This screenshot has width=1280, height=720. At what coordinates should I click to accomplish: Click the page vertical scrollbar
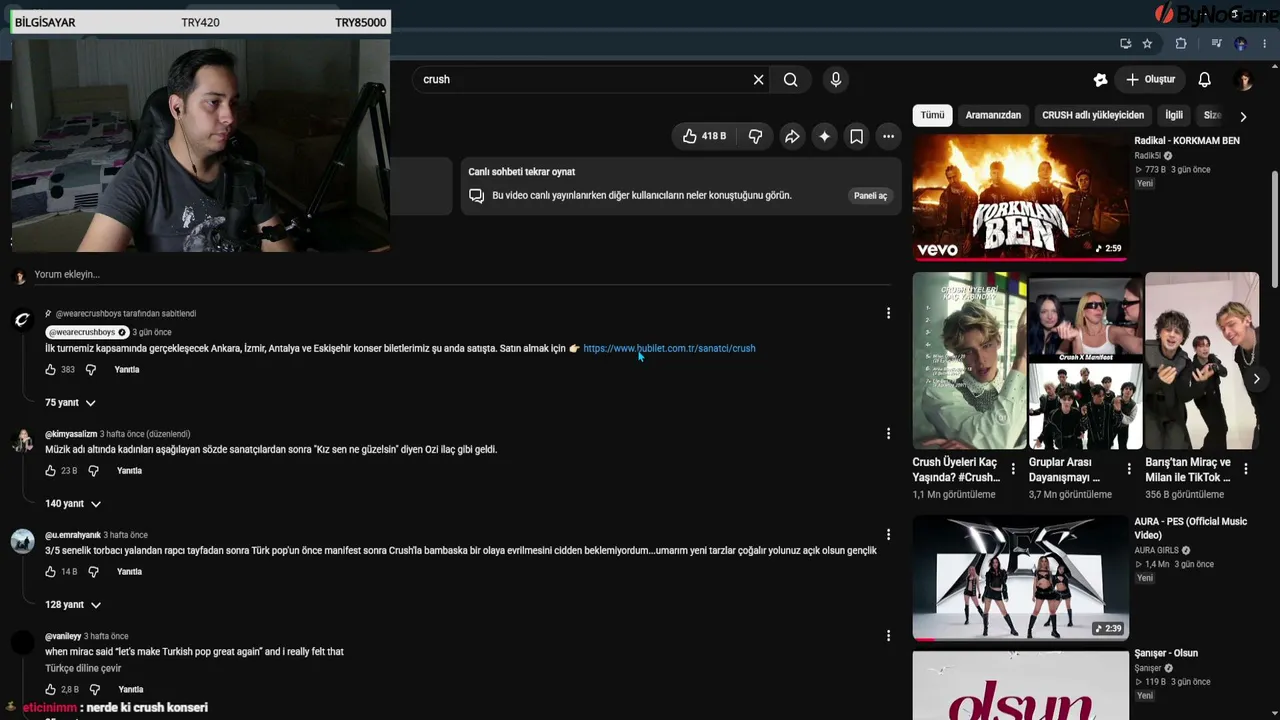(x=1274, y=230)
